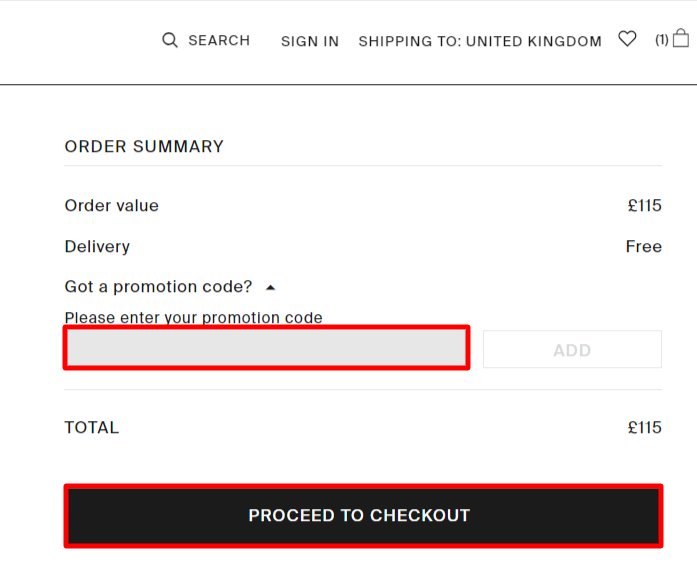Focus the promotion code input field

pyautogui.click(x=266, y=348)
